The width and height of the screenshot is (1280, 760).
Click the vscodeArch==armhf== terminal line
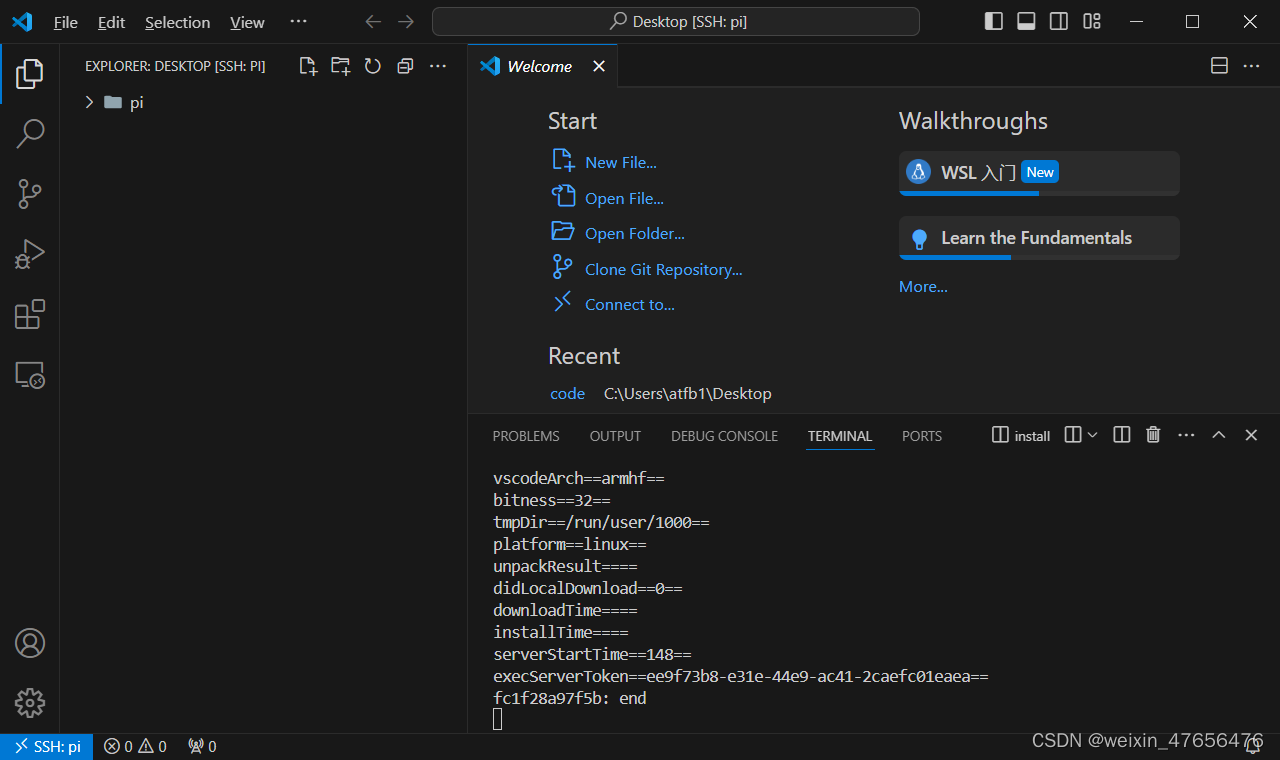pos(579,478)
